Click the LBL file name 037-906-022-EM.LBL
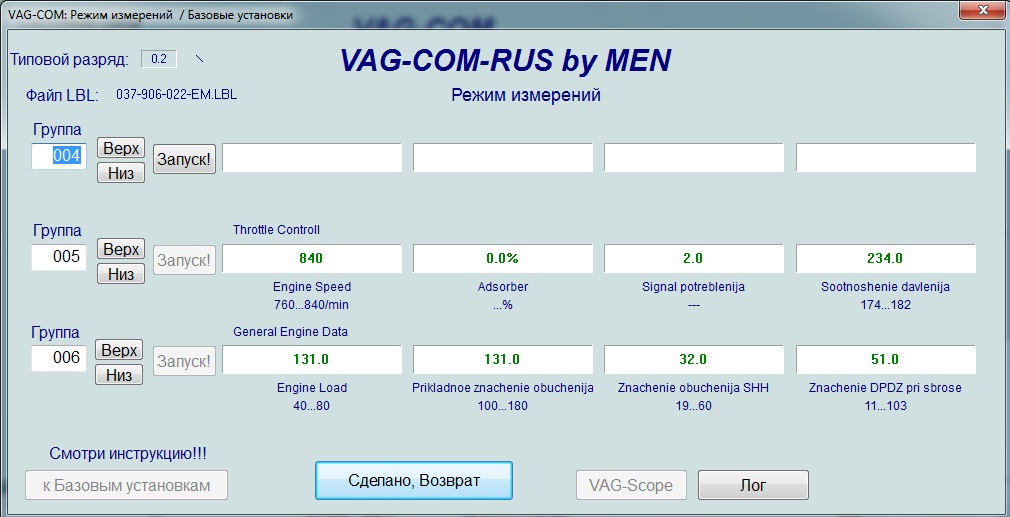 [176, 95]
